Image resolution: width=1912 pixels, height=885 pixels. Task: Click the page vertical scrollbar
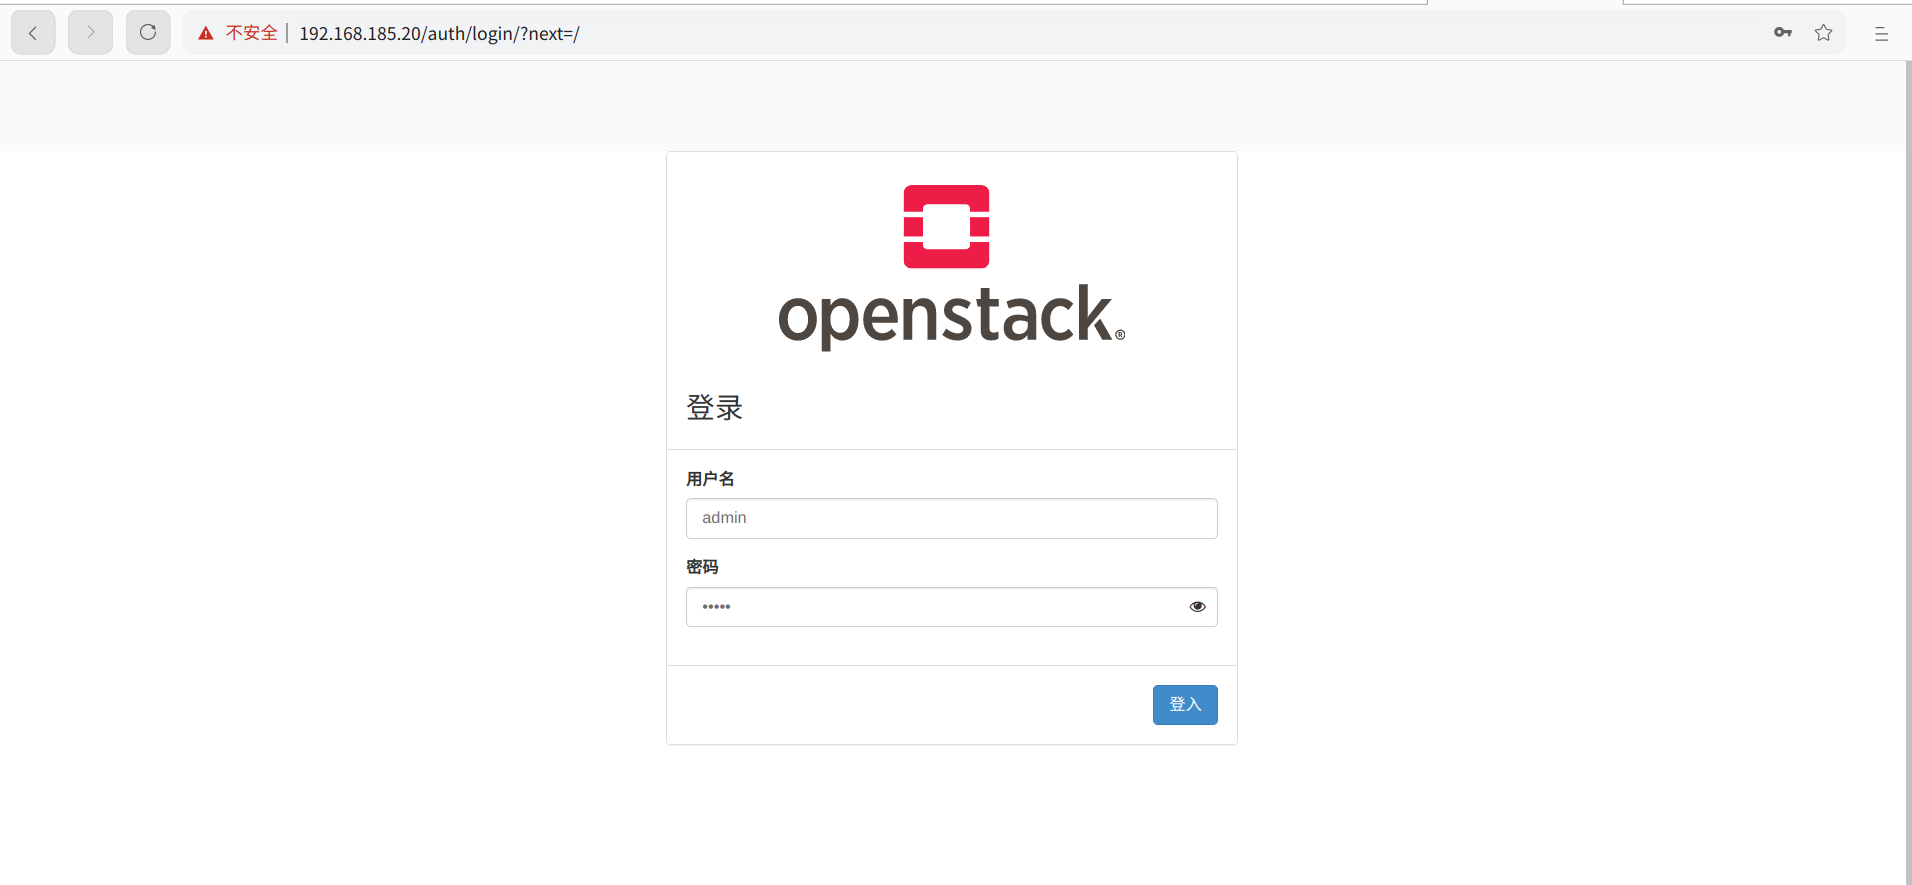coord(1908,472)
